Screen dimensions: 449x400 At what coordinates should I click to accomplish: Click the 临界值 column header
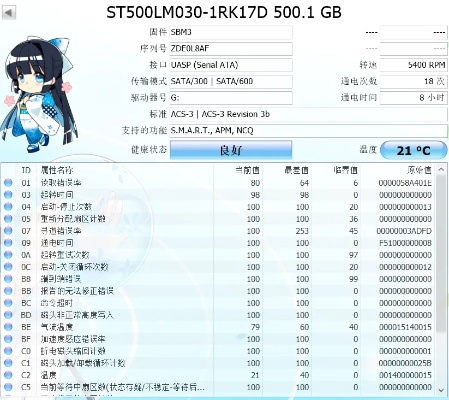345,170
